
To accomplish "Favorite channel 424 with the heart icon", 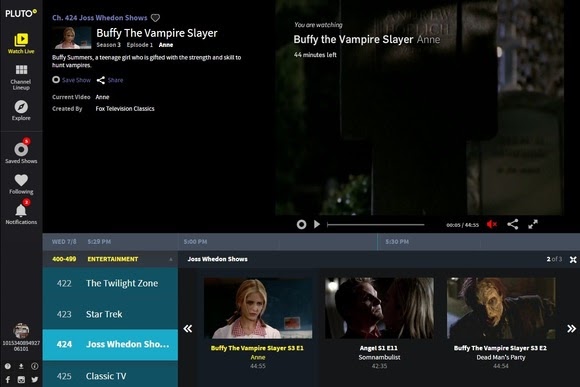I will 155,18.
